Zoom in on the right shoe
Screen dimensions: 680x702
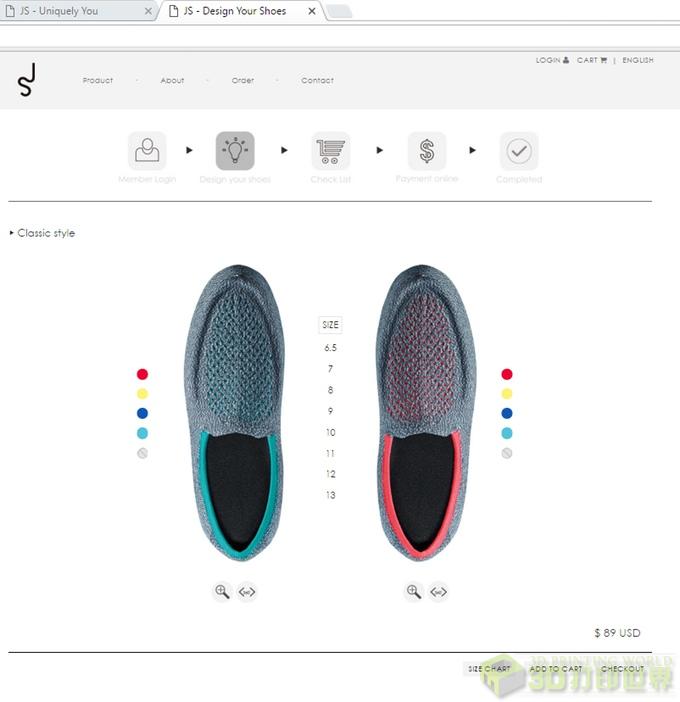(413, 591)
